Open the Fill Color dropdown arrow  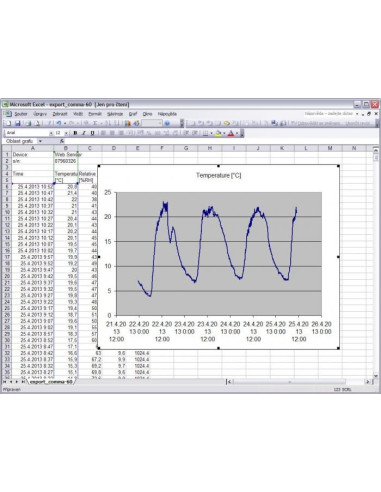pyautogui.click(x=224, y=133)
